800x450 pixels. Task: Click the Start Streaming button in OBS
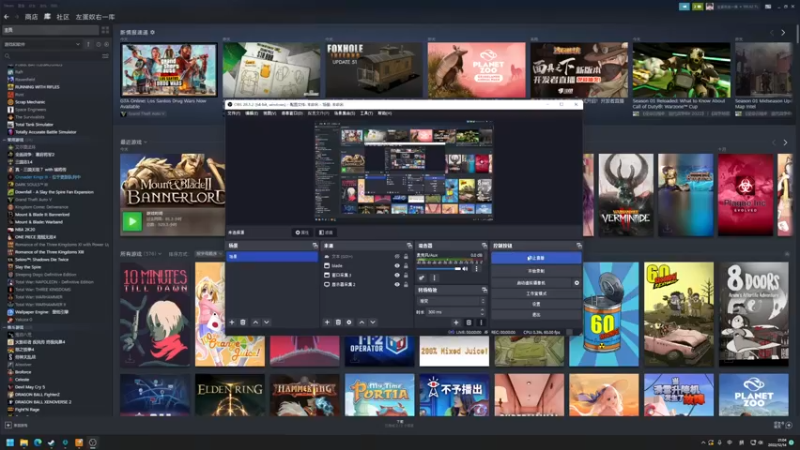tap(536, 258)
